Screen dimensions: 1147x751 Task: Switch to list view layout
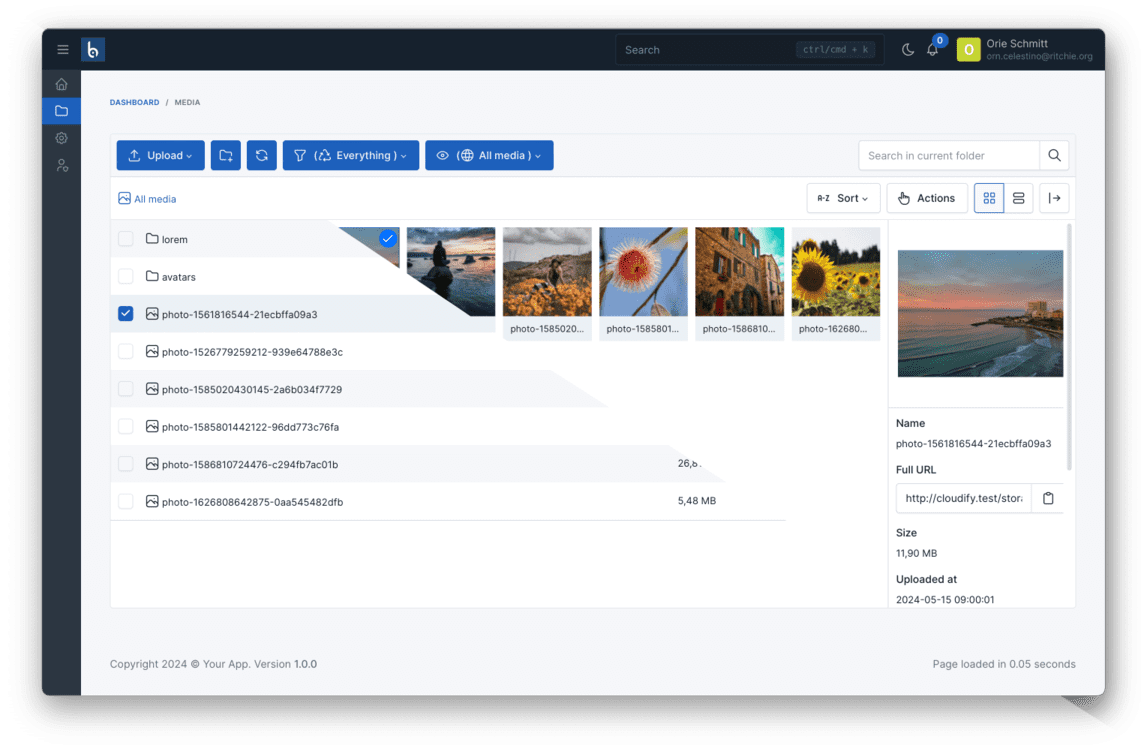[x=1018, y=198]
